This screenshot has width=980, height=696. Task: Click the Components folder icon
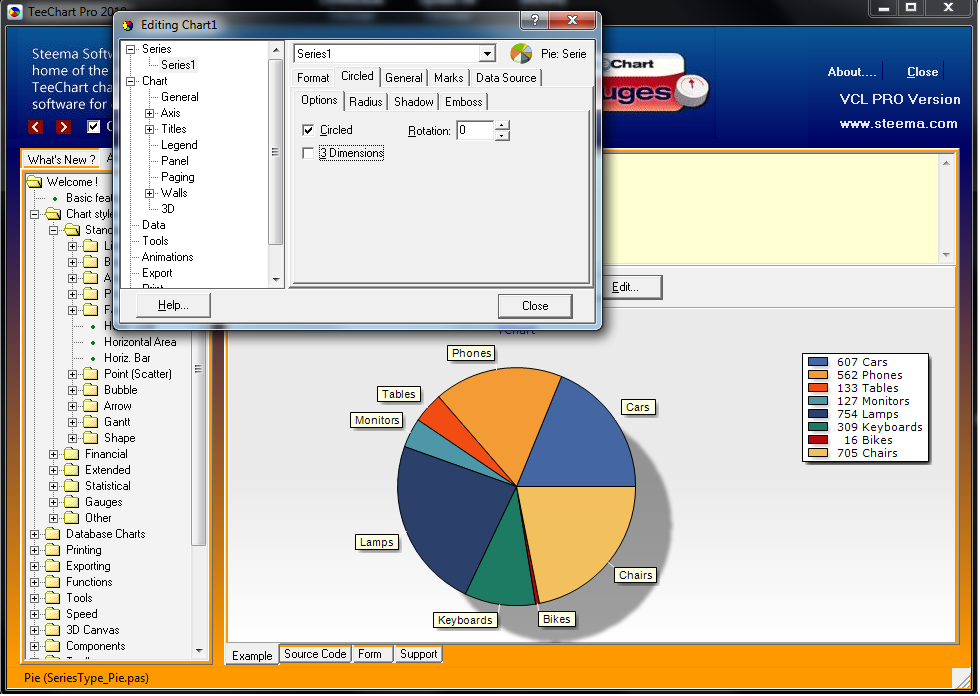point(53,646)
